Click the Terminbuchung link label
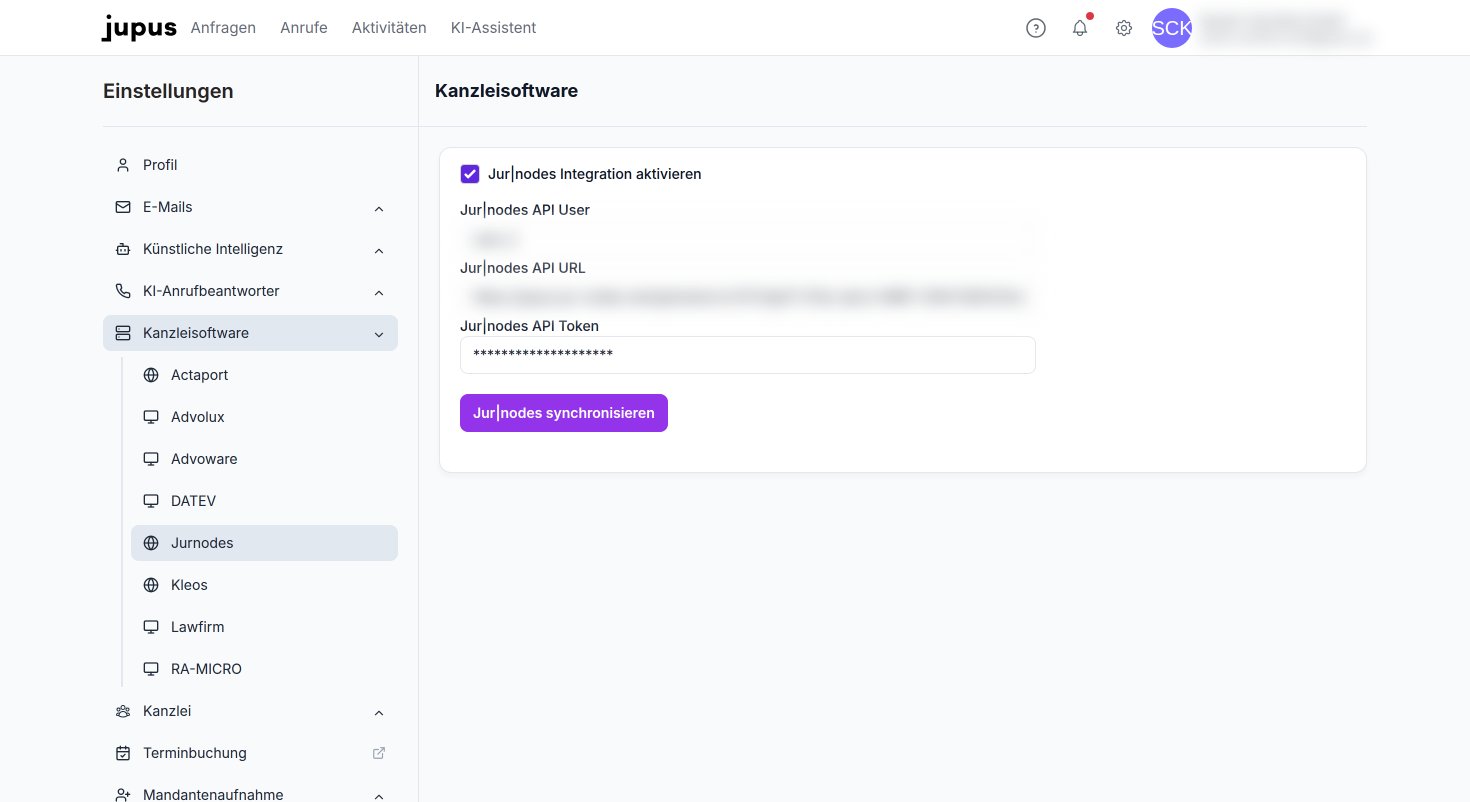Image resolution: width=1470 pixels, height=802 pixels. (195, 753)
